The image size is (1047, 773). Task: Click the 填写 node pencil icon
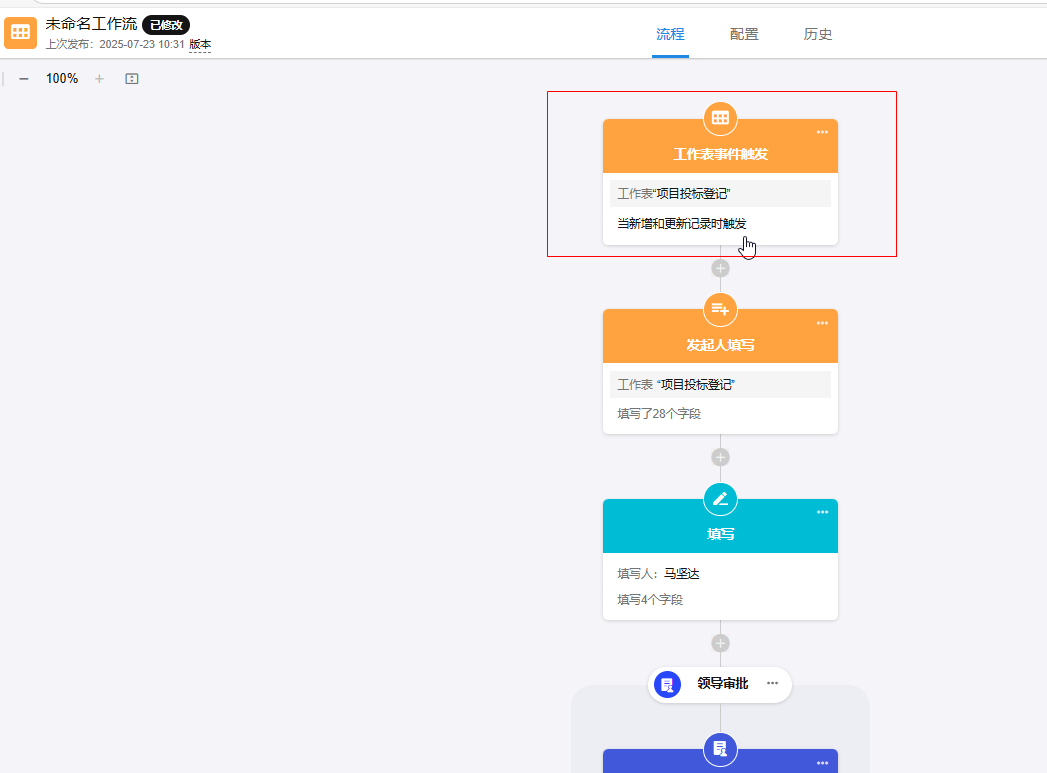(720, 499)
